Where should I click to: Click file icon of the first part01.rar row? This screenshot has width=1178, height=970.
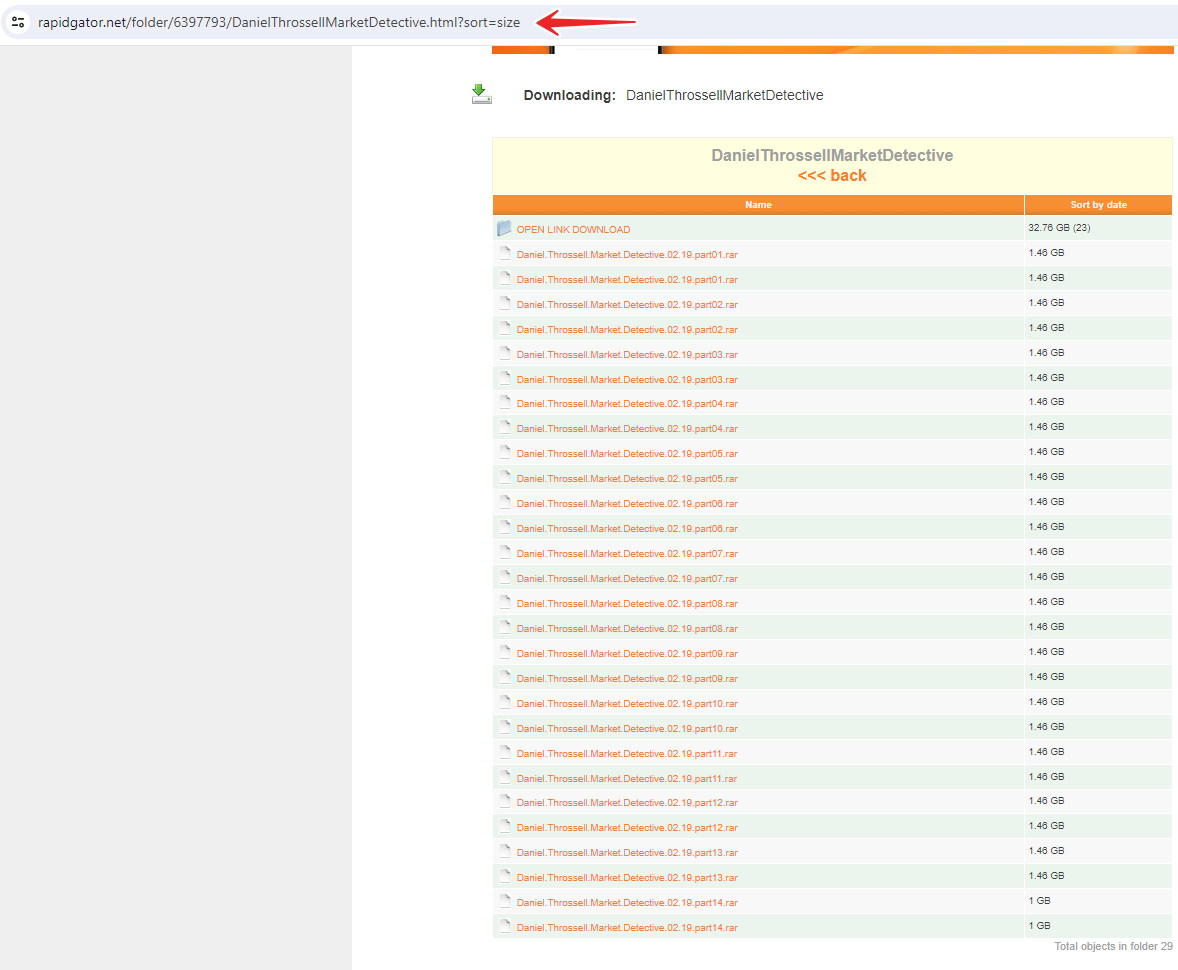(x=505, y=253)
